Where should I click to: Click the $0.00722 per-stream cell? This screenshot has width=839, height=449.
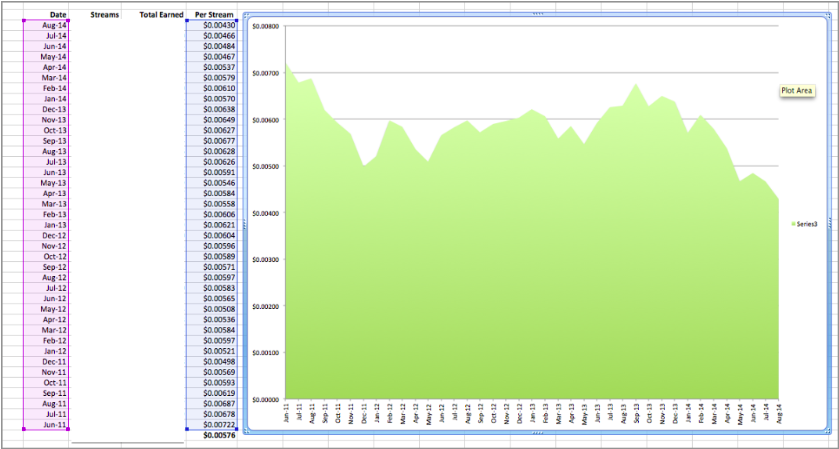pyautogui.click(x=218, y=425)
